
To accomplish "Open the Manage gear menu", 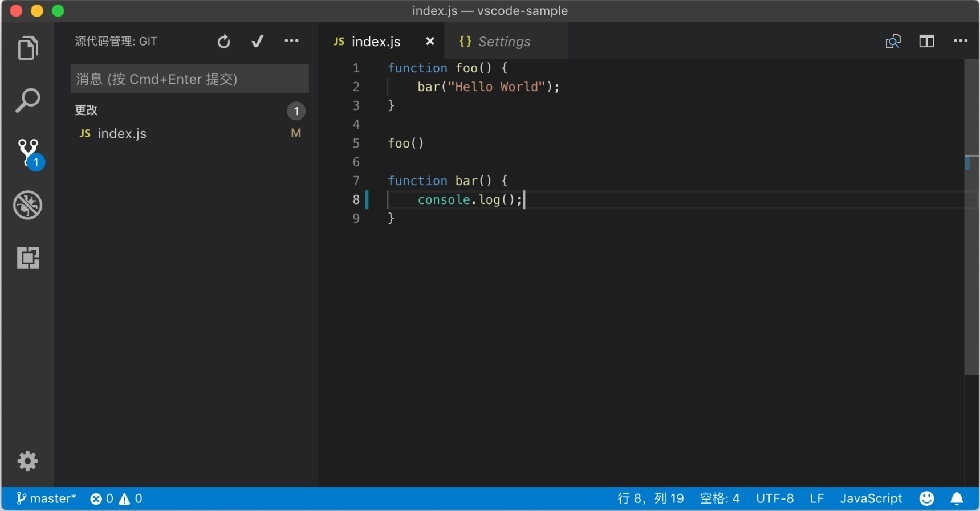I will tap(28, 461).
